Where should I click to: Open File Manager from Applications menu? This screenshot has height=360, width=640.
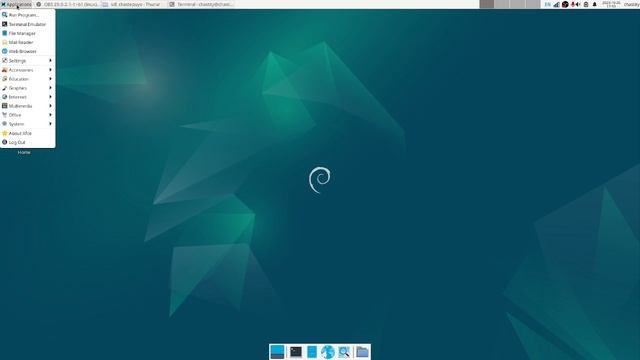point(28,33)
